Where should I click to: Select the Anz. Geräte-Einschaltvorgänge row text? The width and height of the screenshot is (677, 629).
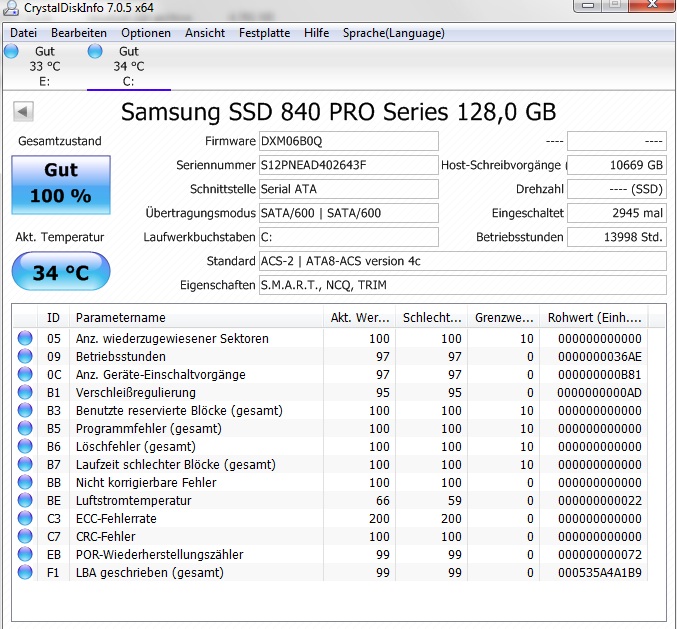161,374
